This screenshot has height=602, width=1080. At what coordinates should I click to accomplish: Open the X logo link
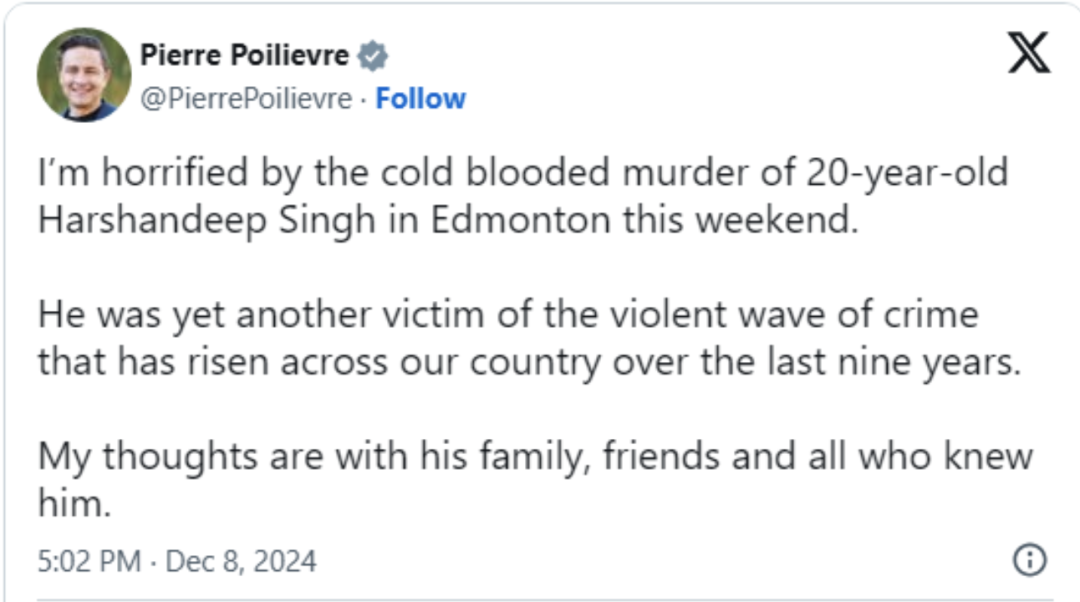click(x=1028, y=51)
